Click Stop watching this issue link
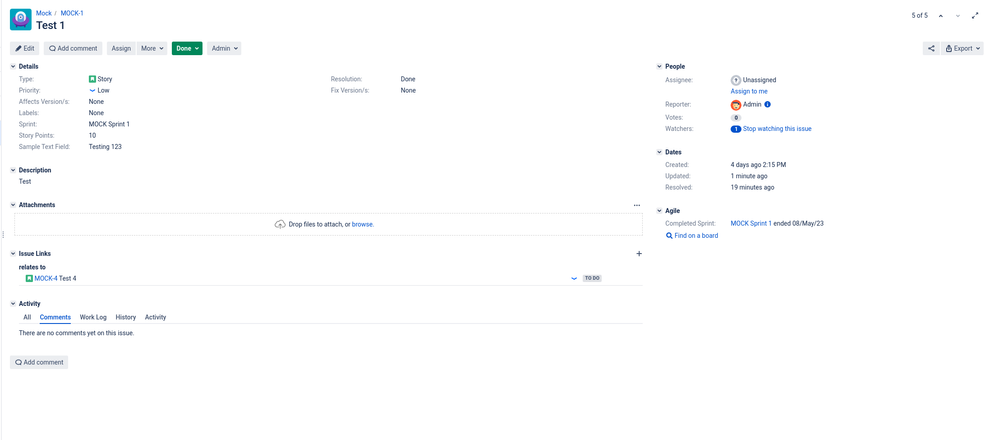999x440 pixels. pos(777,129)
